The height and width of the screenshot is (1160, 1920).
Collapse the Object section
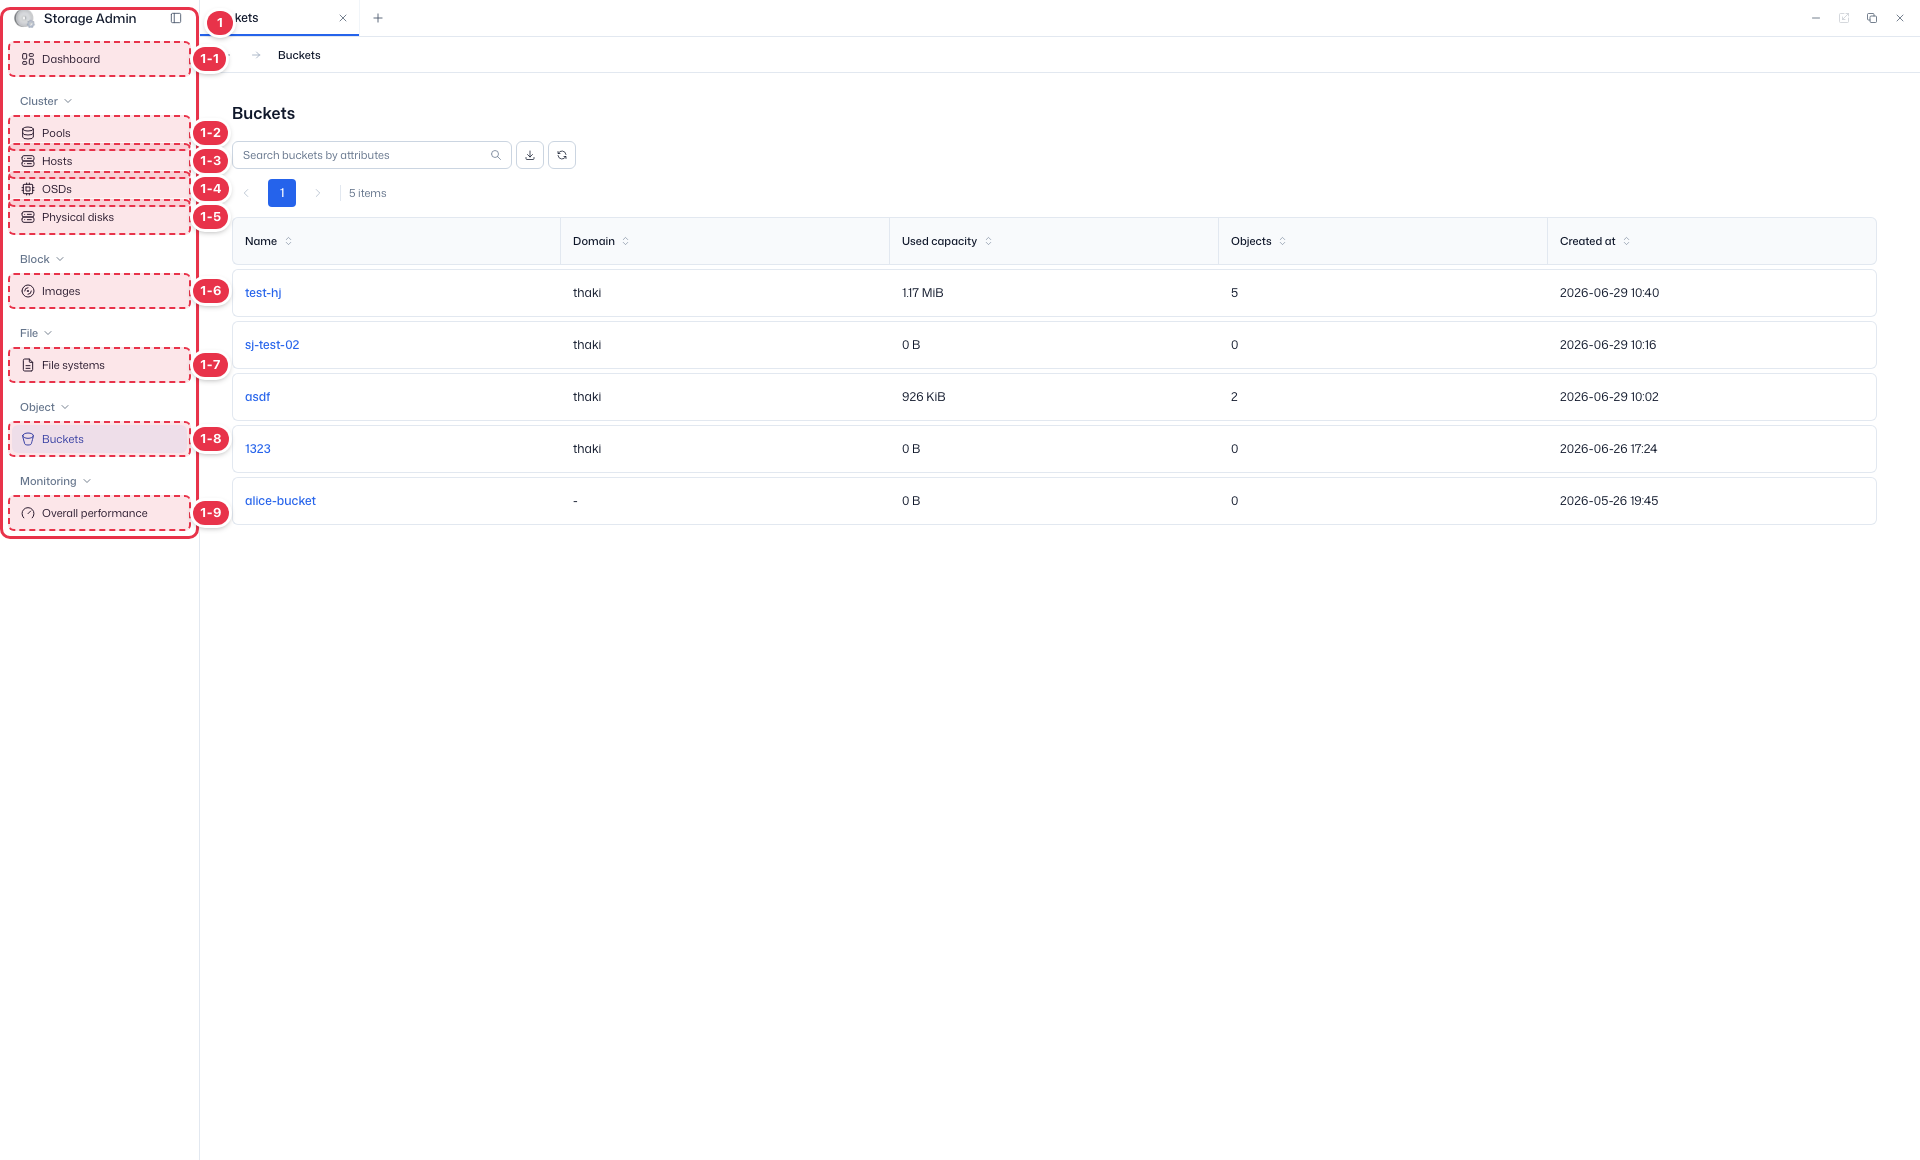pos(45,407)
